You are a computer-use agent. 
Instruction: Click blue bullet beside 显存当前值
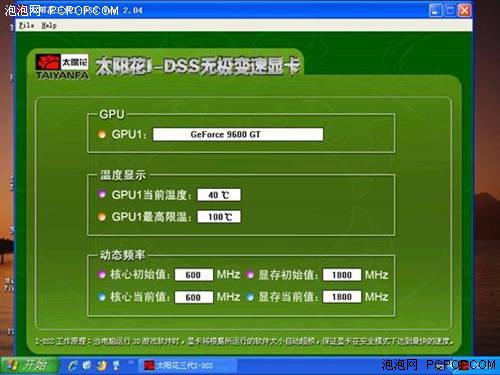point(250,297)
